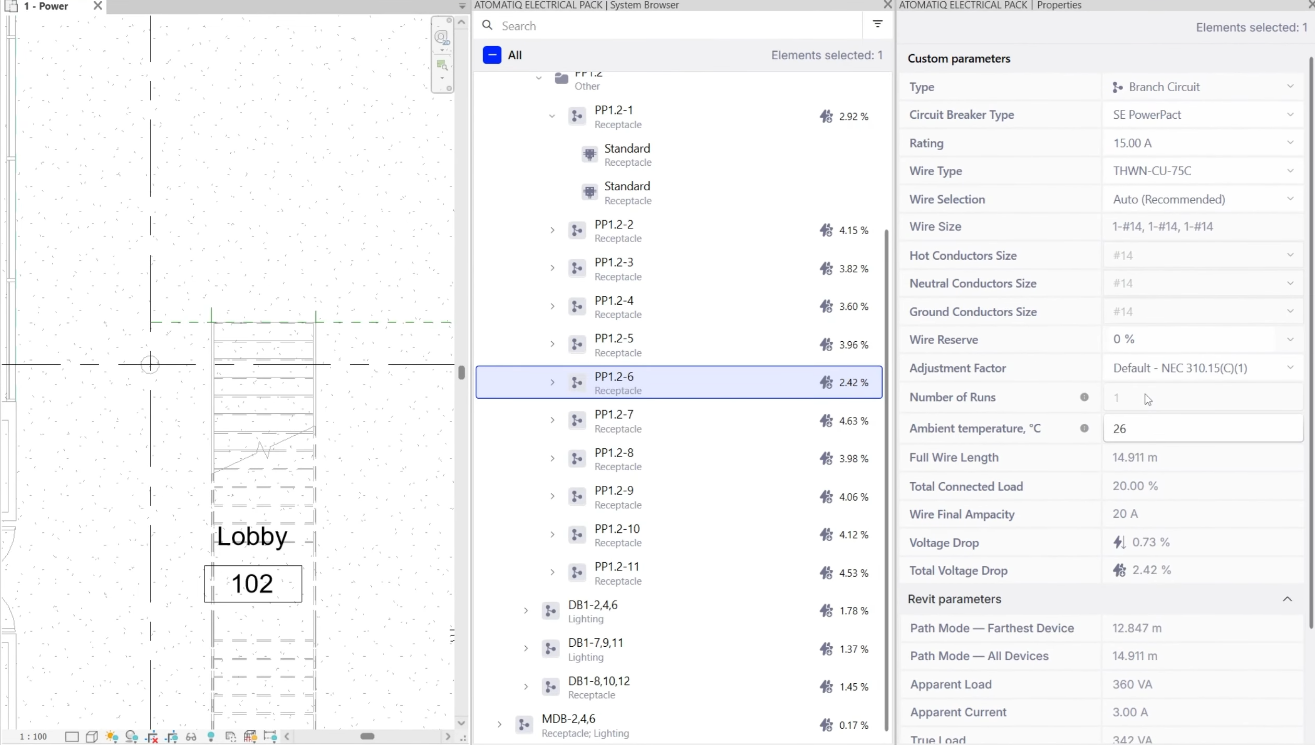
Task: Toggle the dot beside Ambient temperature
Action: (1084, 428)
